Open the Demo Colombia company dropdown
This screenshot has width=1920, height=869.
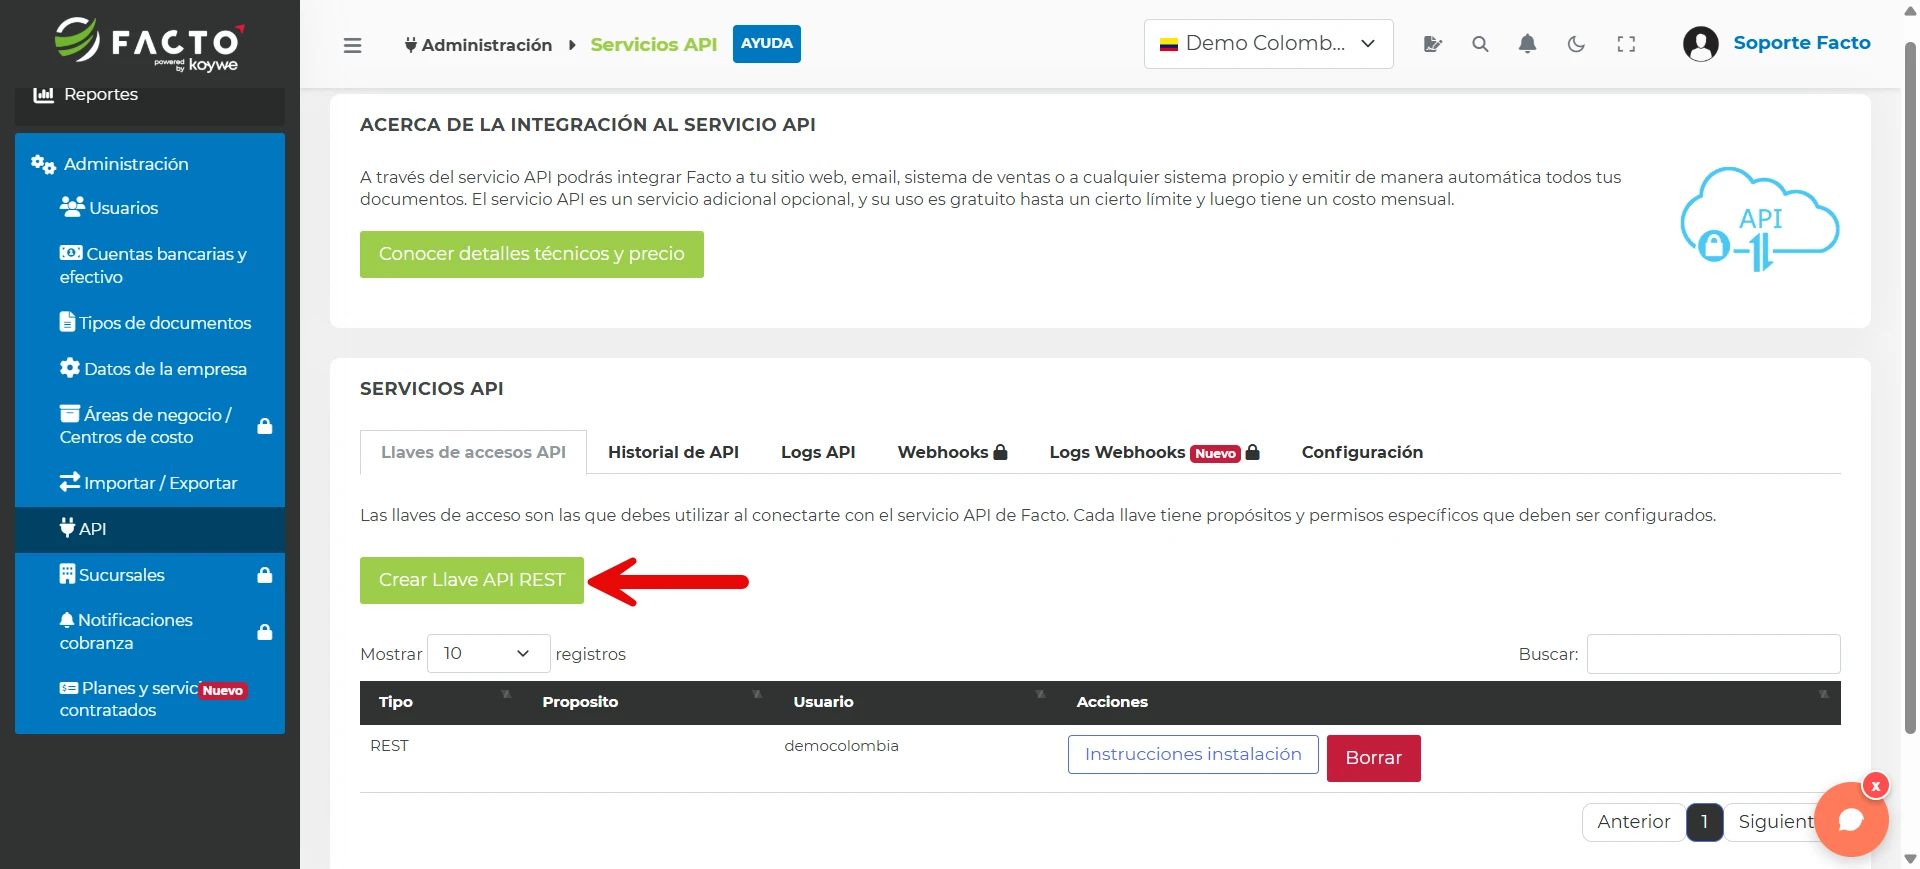point(1268,44)
